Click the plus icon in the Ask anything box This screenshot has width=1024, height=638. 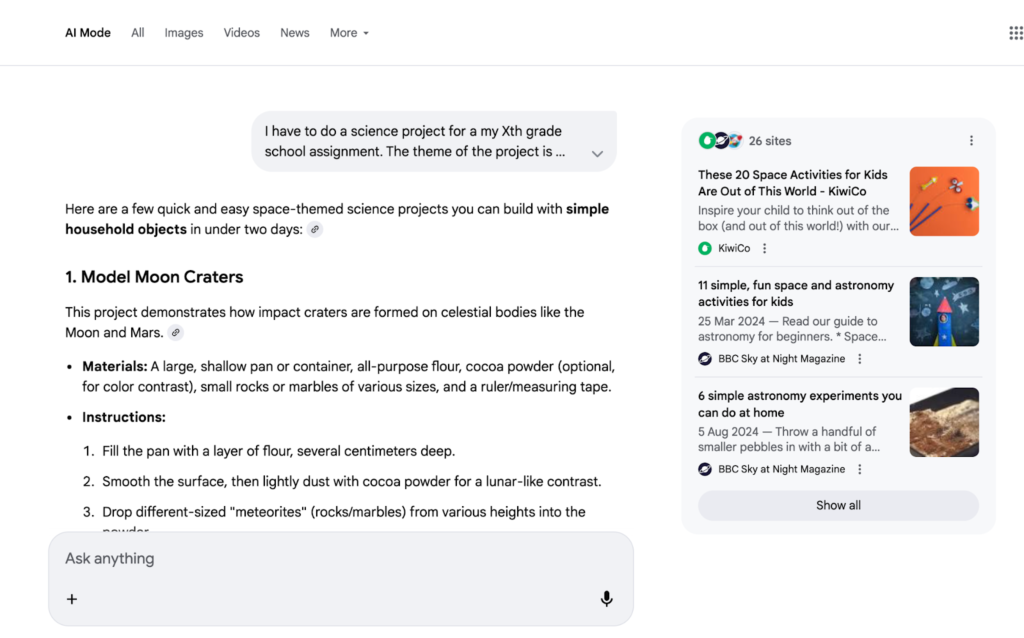pos(71,599)
